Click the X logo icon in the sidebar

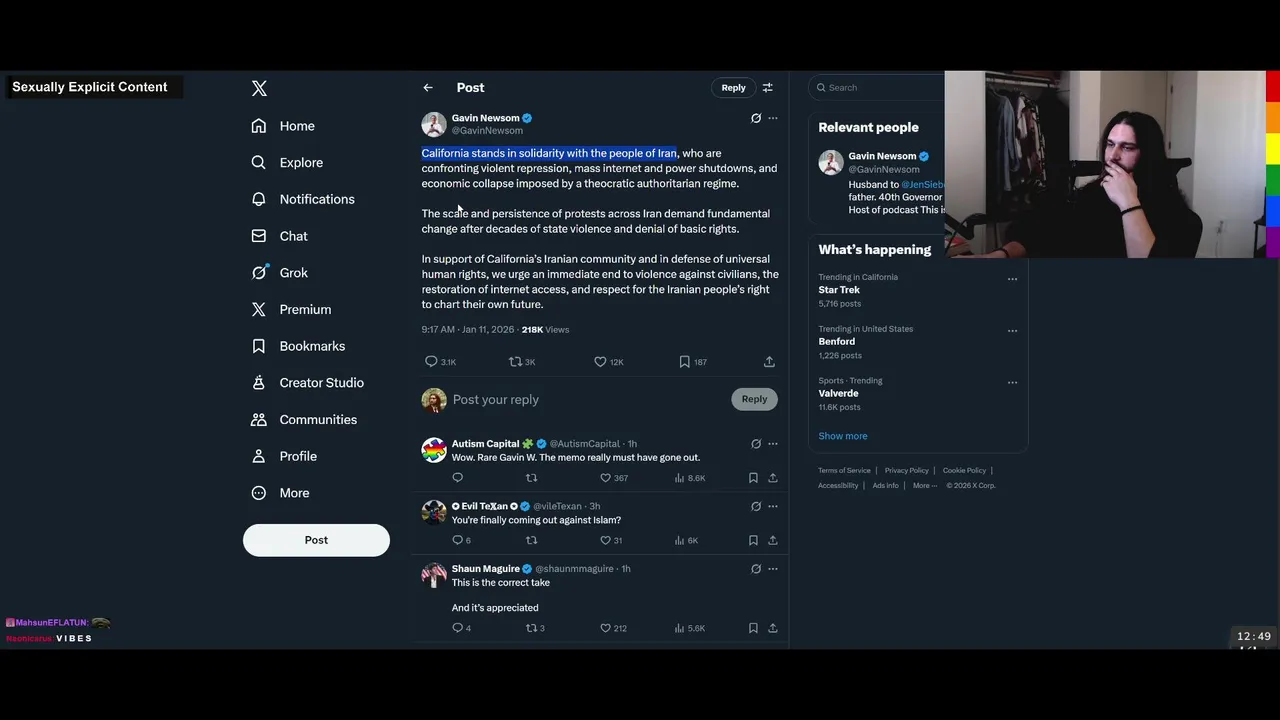coord(259,88)
